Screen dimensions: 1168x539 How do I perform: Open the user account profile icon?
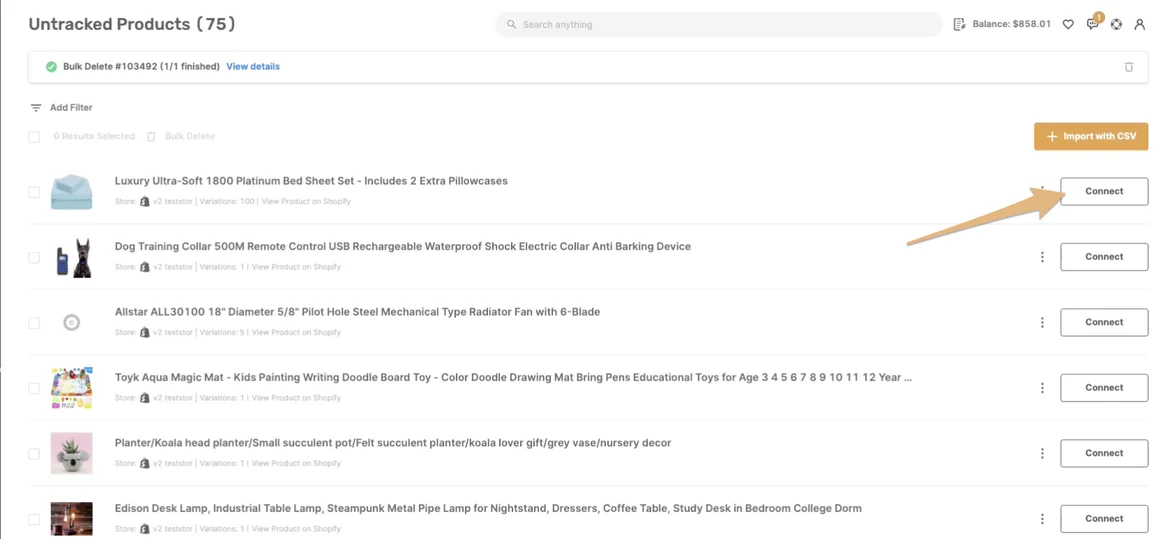(1139, 24)
